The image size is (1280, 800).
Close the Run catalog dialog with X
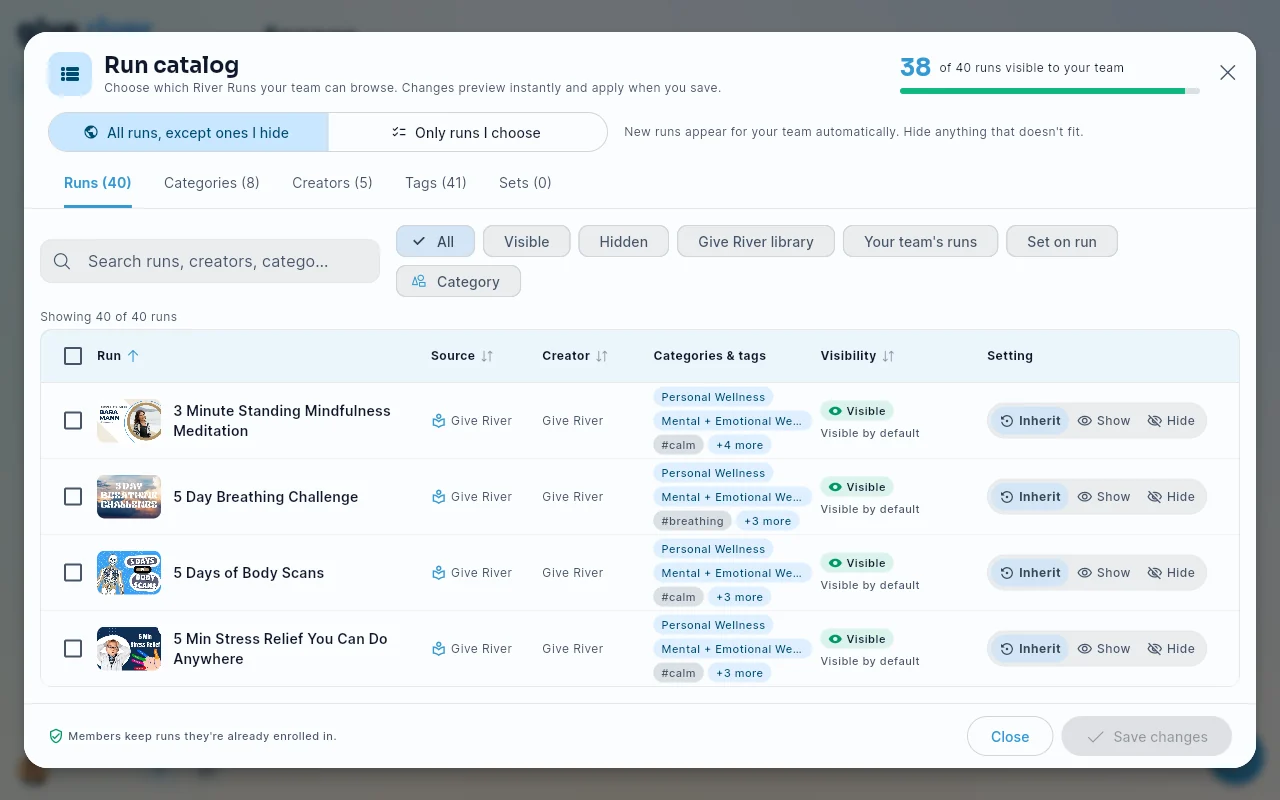(x=1228, y=73)
